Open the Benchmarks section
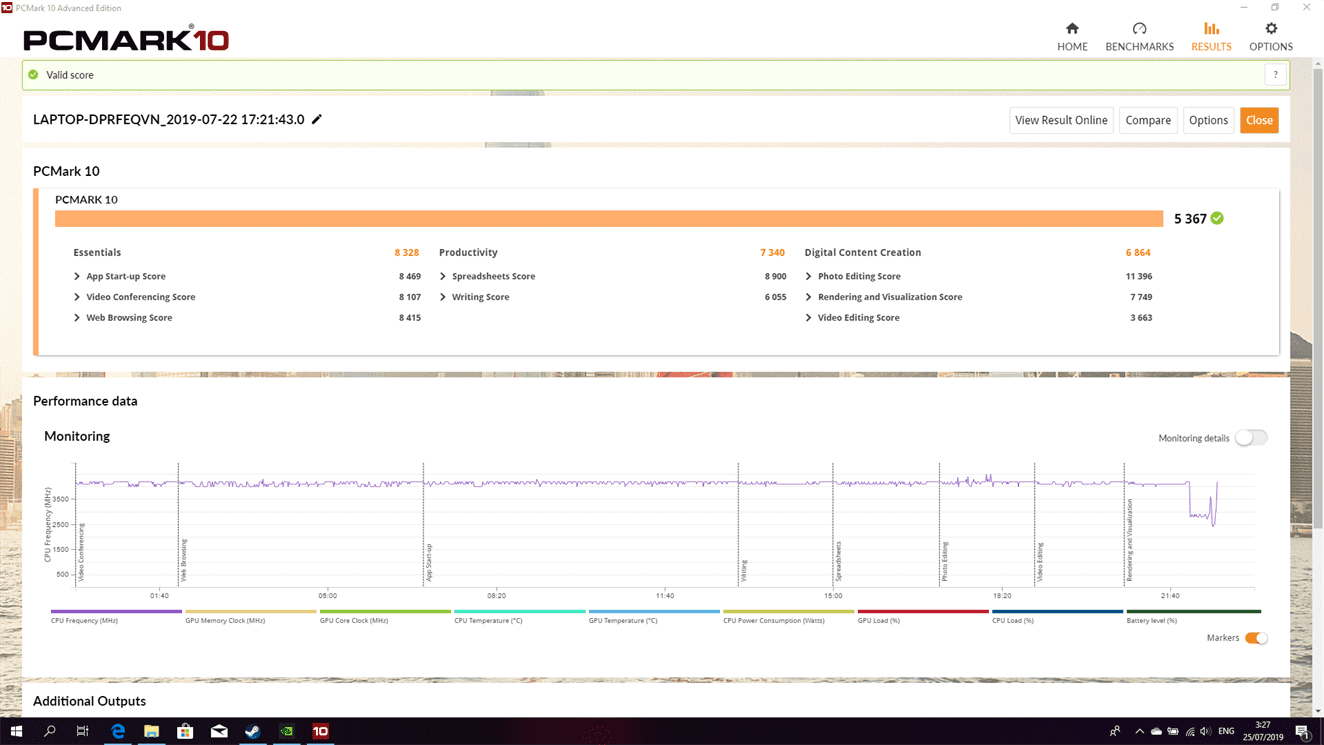 pyautogui.click(x=1139, y=37)
